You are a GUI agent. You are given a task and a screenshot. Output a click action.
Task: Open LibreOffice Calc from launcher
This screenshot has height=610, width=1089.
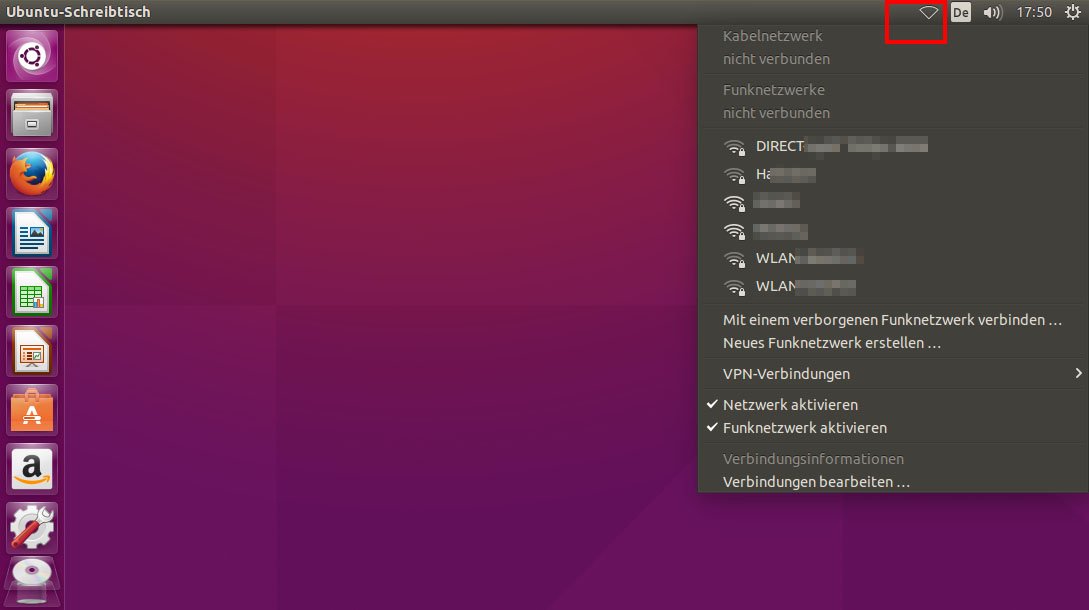32,292
